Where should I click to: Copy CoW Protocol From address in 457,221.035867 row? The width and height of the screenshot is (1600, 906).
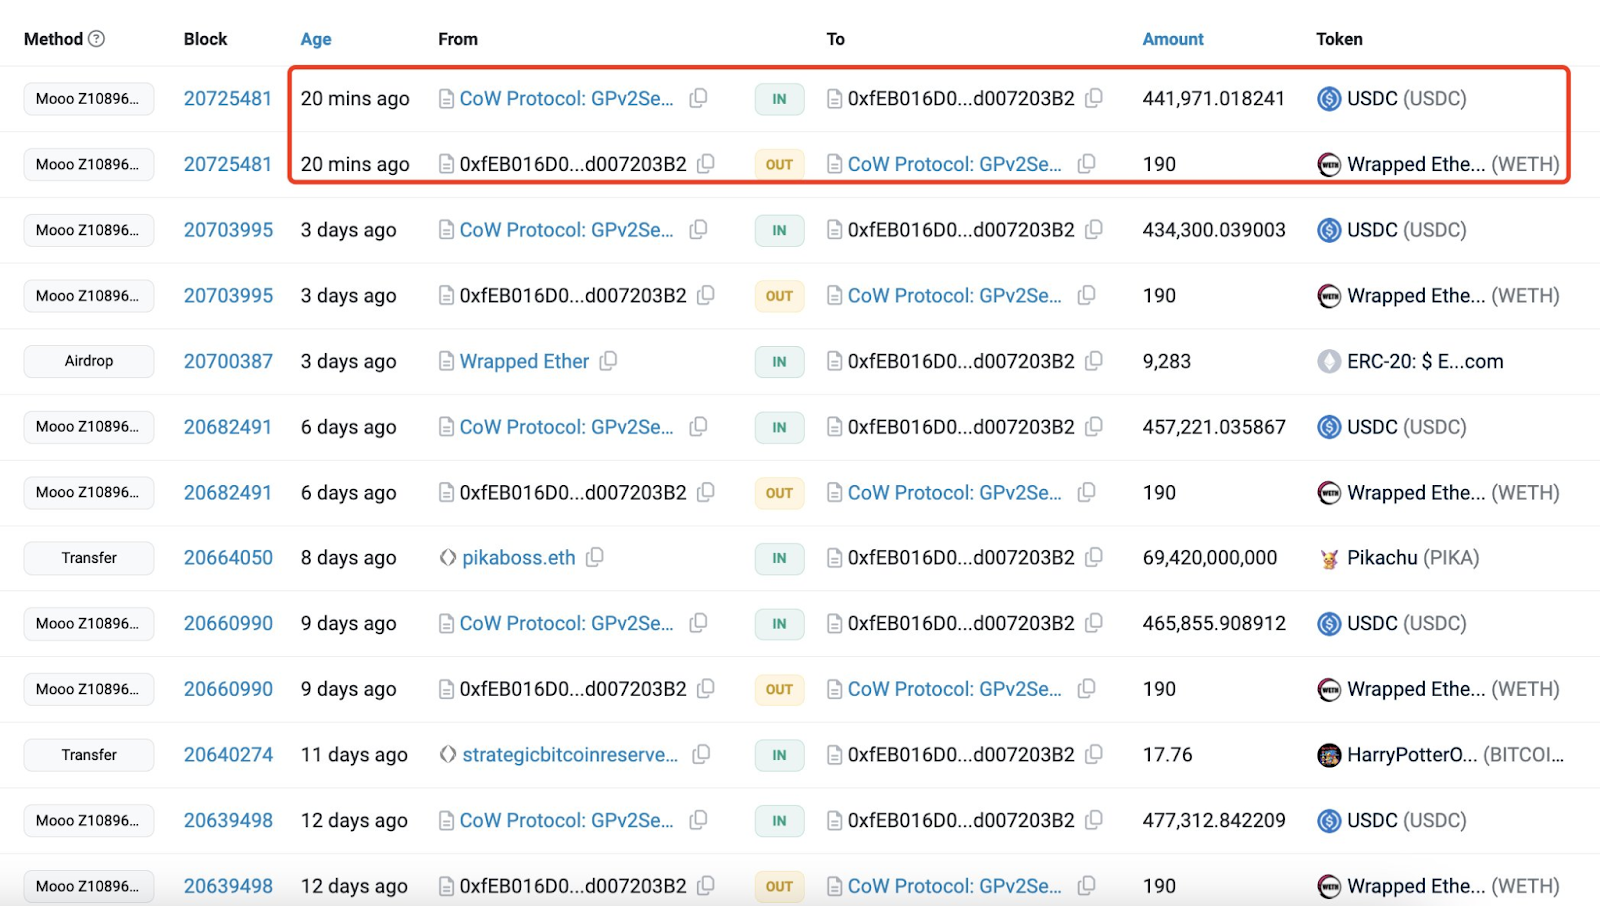point(699,426)
